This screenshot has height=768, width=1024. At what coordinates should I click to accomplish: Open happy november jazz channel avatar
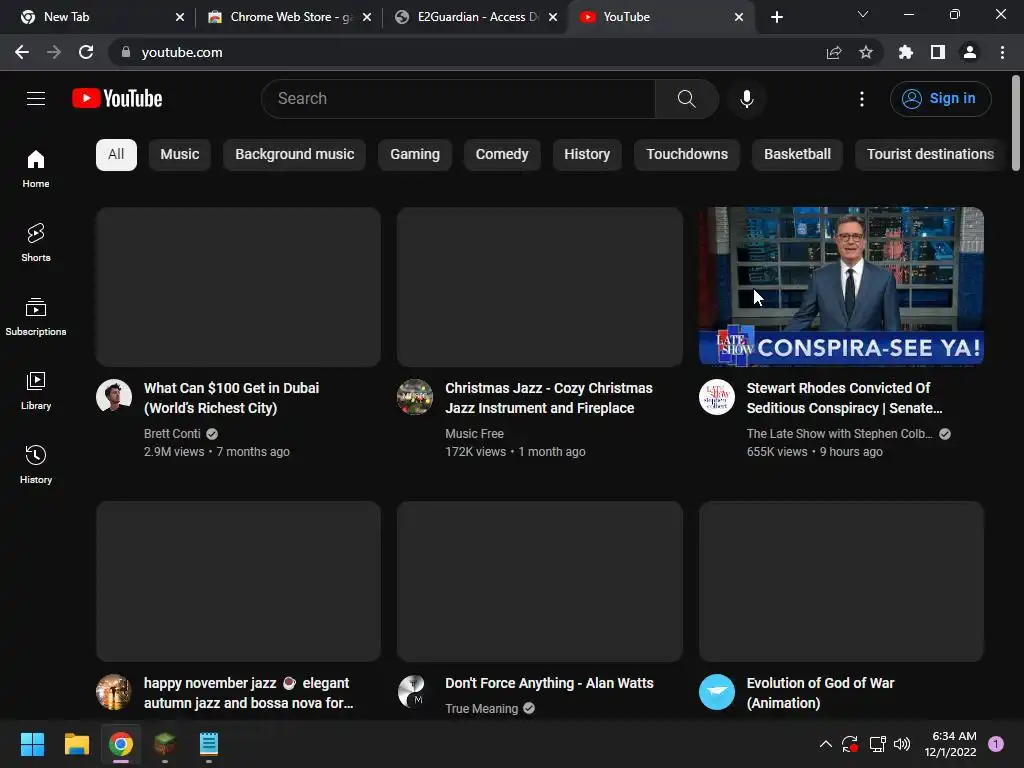point(114,692)
